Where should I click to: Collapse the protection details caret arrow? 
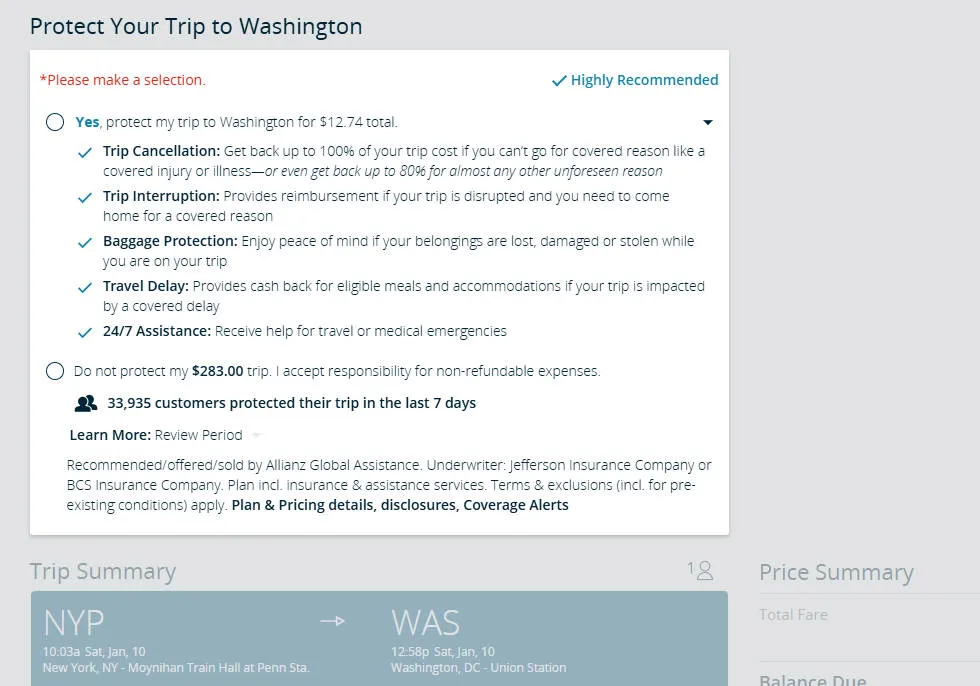click(x=708, y=122)
